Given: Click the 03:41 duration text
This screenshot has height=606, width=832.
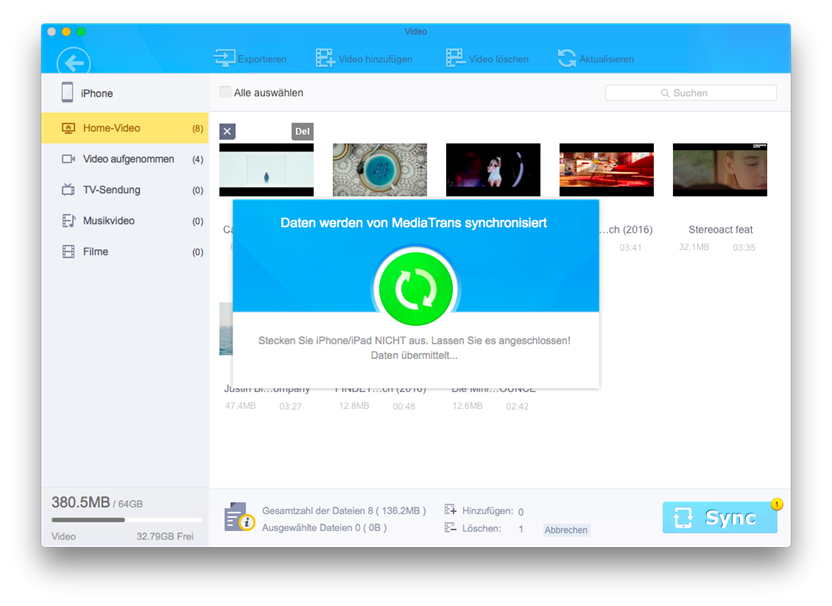Looking at the screenshot, I should click(x=630, y=247).
